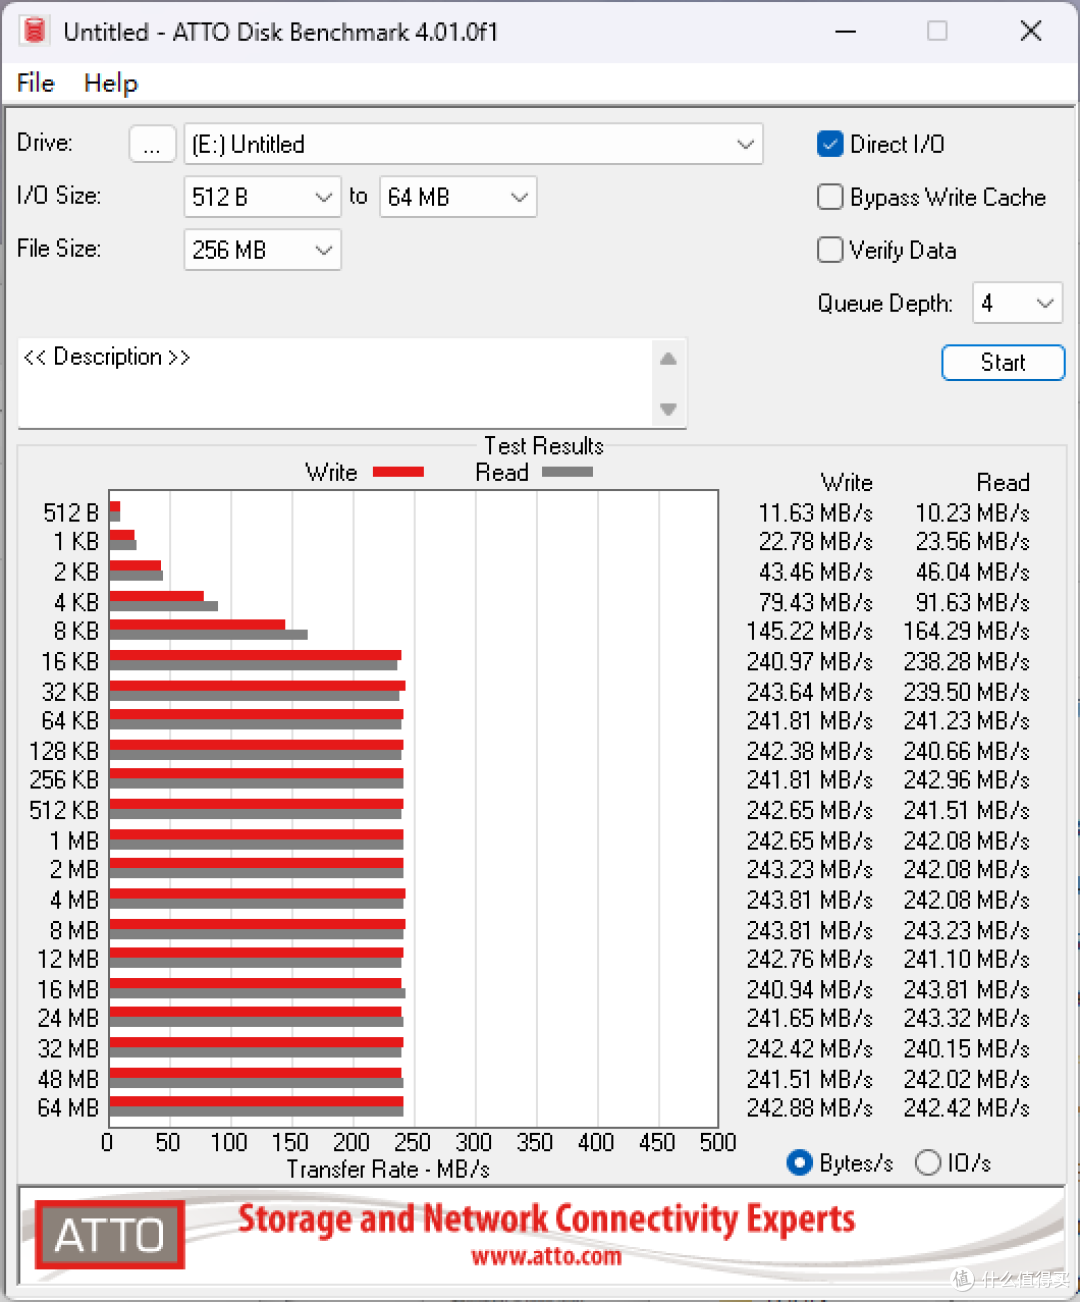The width and height of the screenshot is (1080, 1302).
Task: Click the 512 B row label
Action: 71,513
